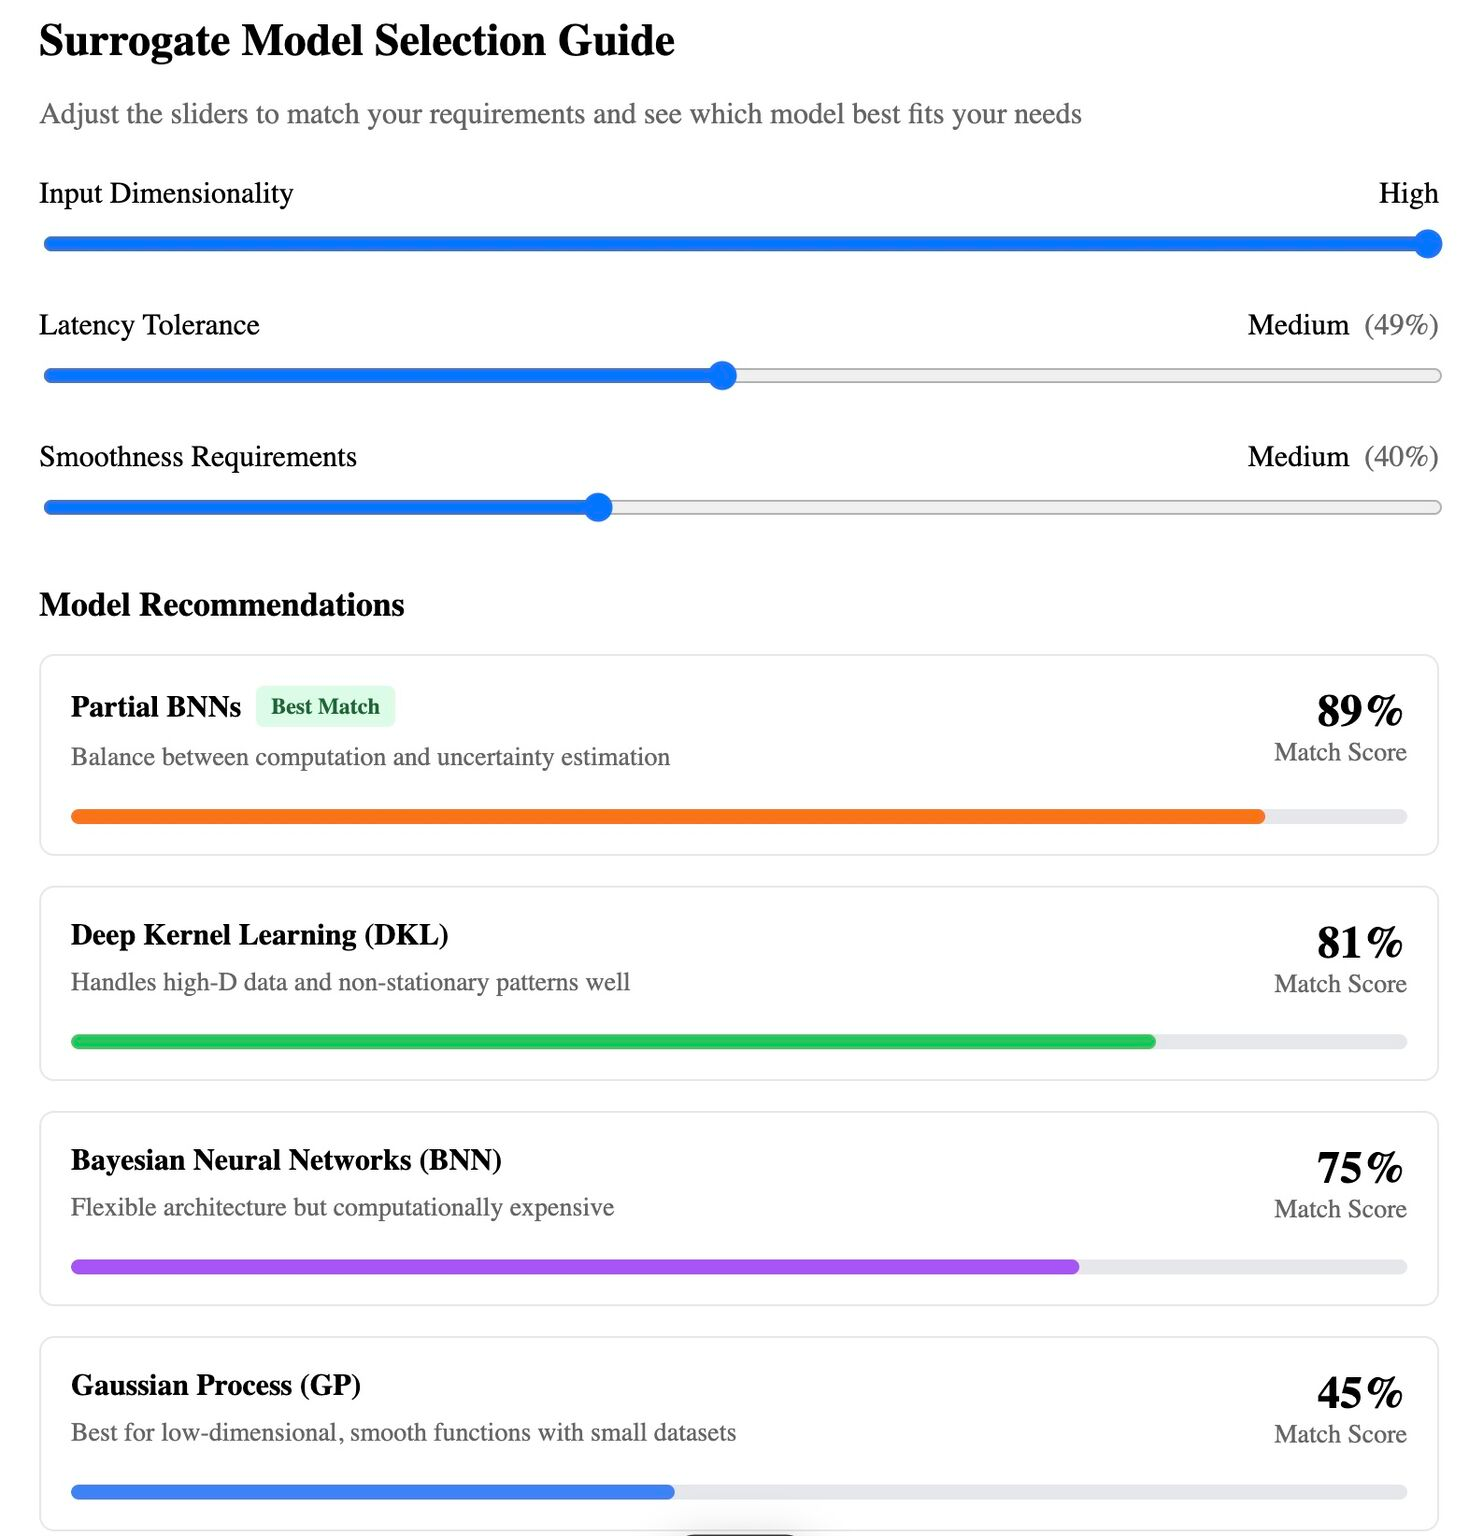Click the Smoothness Requirements slider thumb
The width and height of the screenshot is (1469, 1536).
pos(598,507)
